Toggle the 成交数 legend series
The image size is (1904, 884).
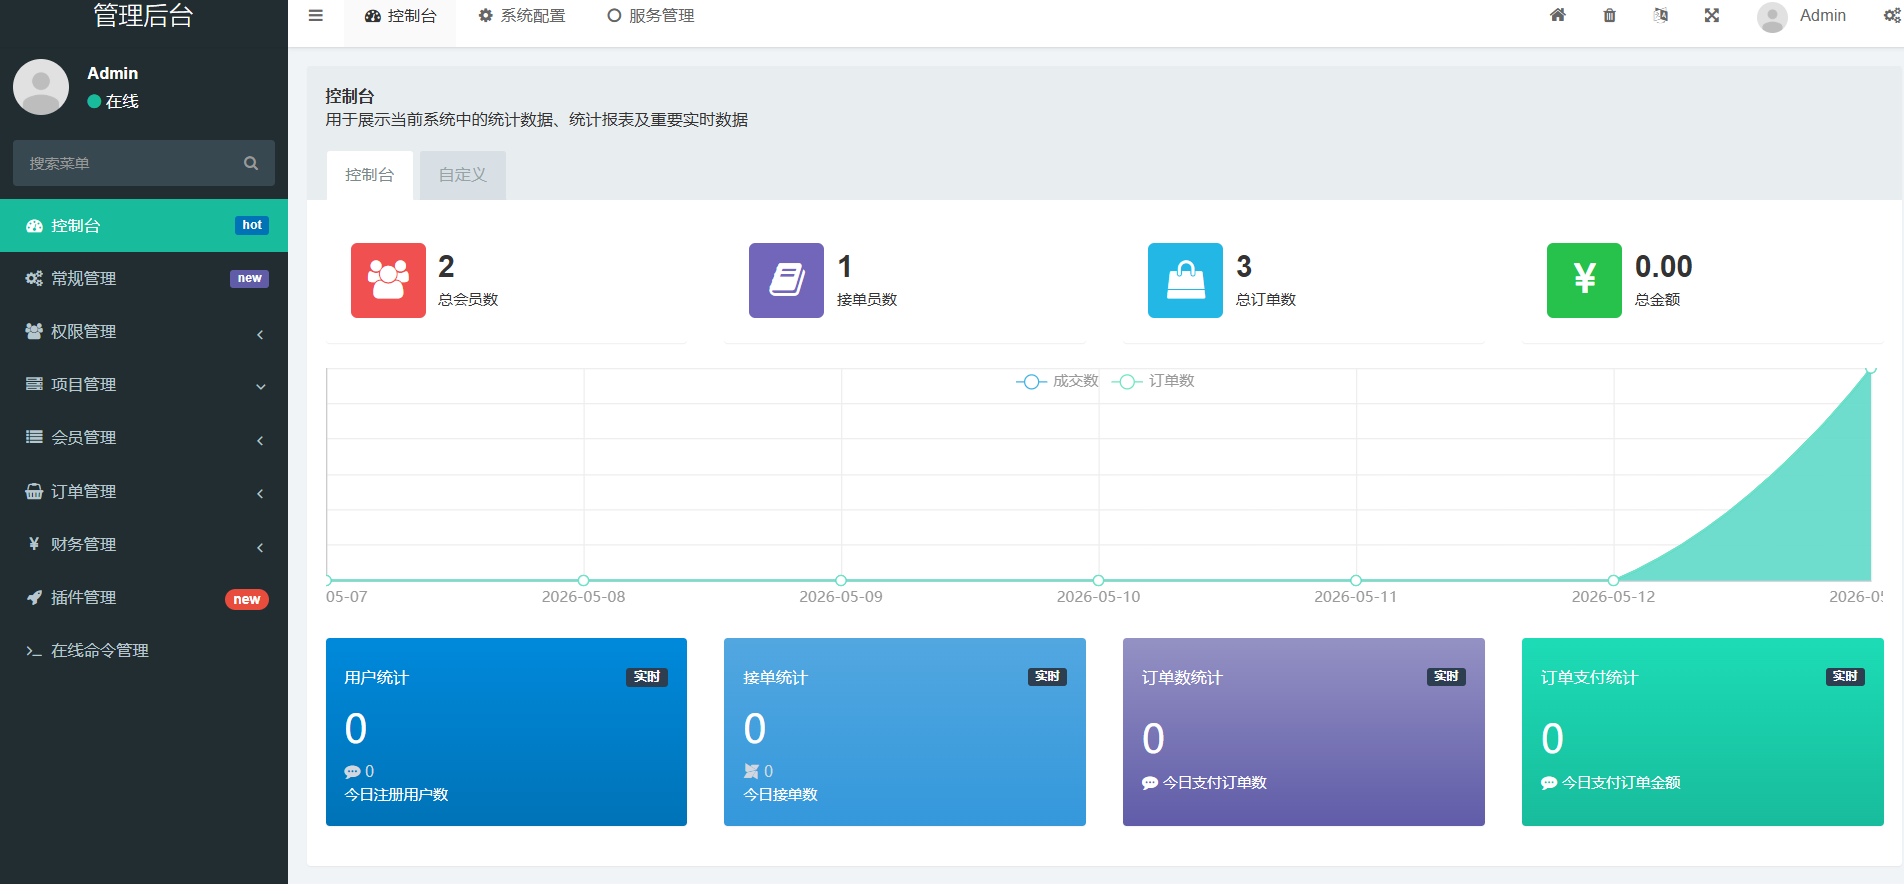pos(1057,381)
